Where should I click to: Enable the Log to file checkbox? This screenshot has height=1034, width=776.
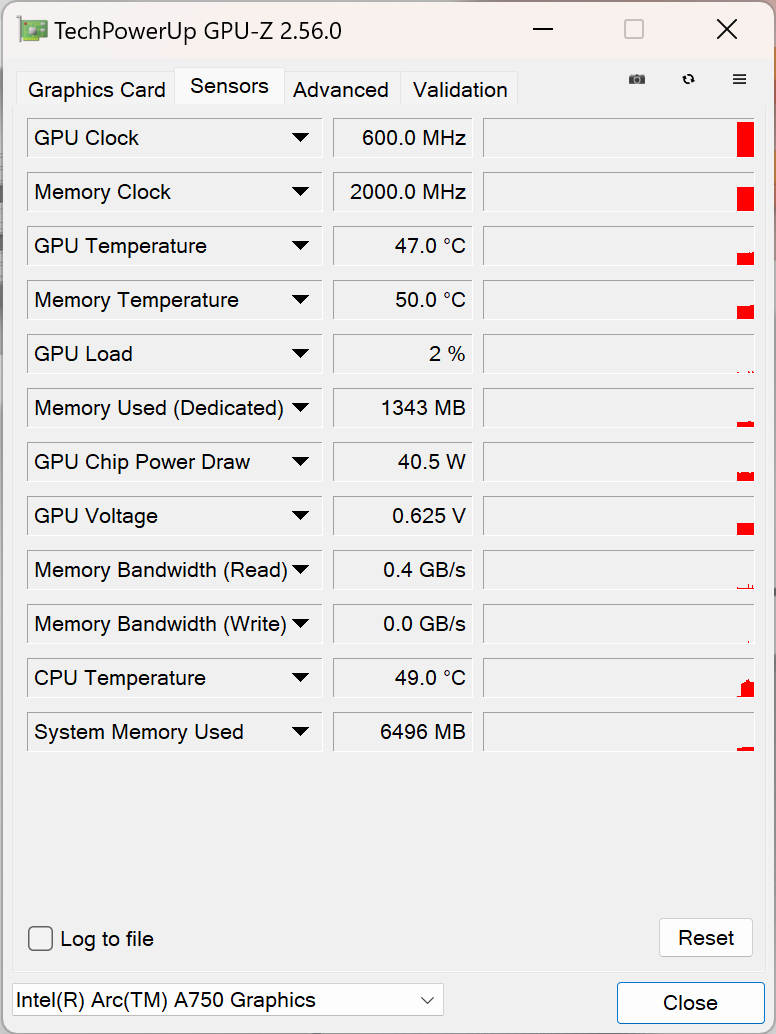click(x=41, y=939)
